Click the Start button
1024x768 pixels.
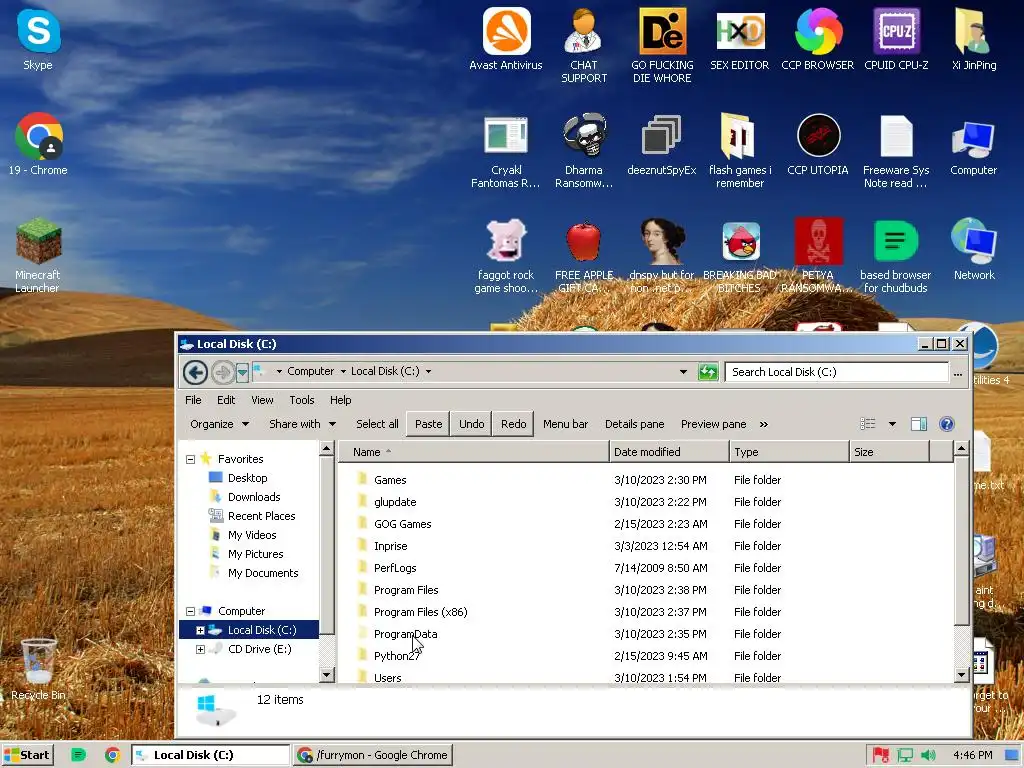point(27,755)
